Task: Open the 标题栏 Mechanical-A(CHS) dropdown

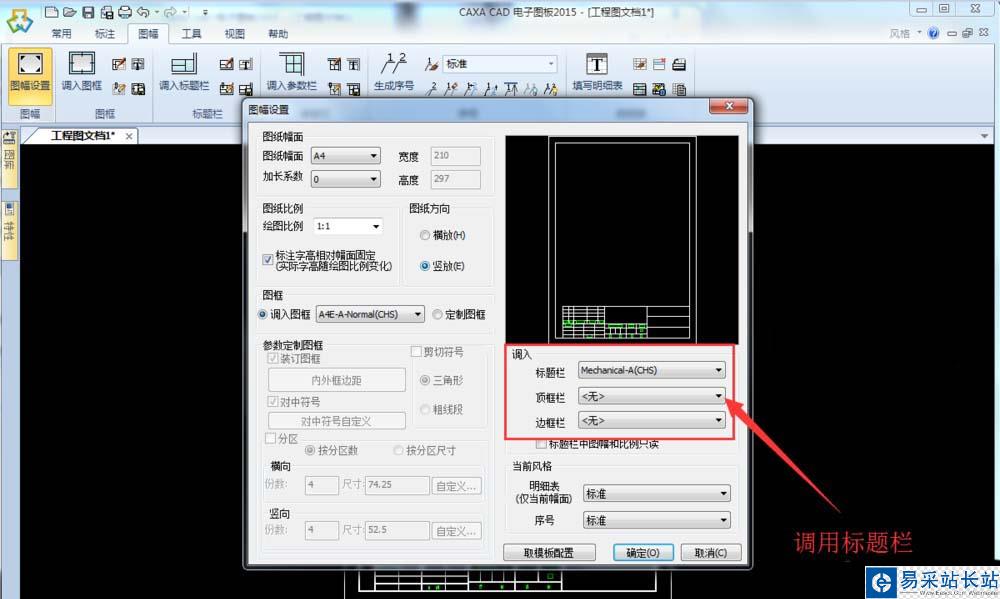Action: (x=652, y=370)
